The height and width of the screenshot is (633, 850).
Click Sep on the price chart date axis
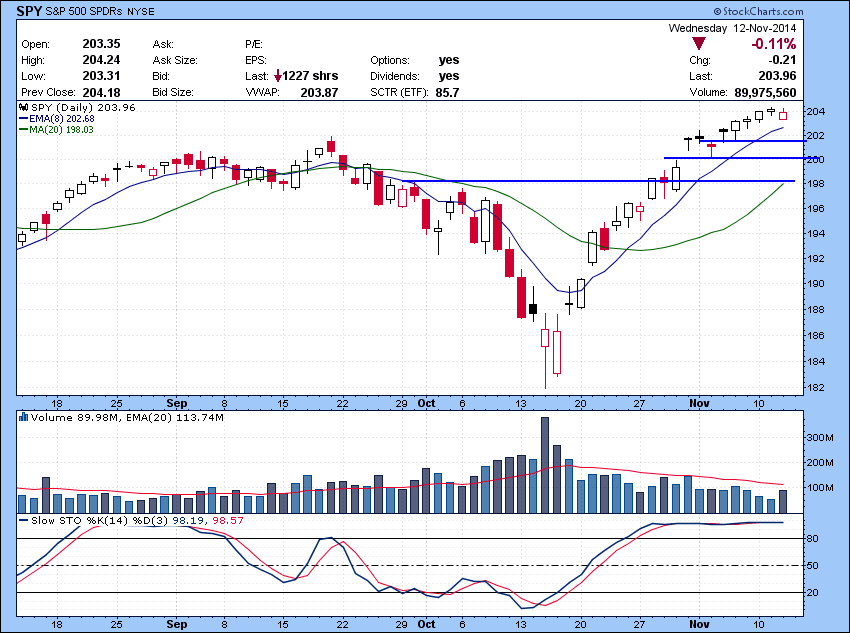tap(177, 403)
